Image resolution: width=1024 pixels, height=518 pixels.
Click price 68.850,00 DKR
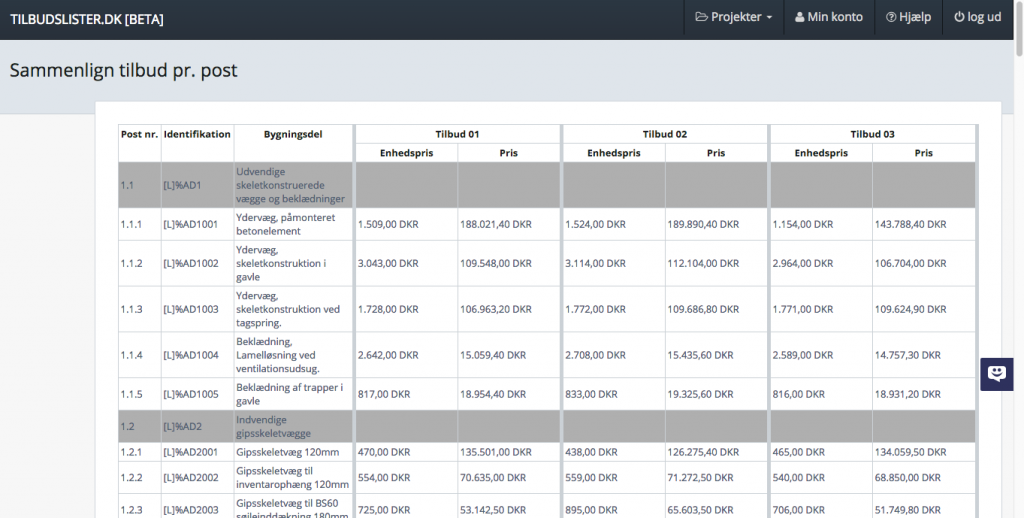(x=908, y=478)
